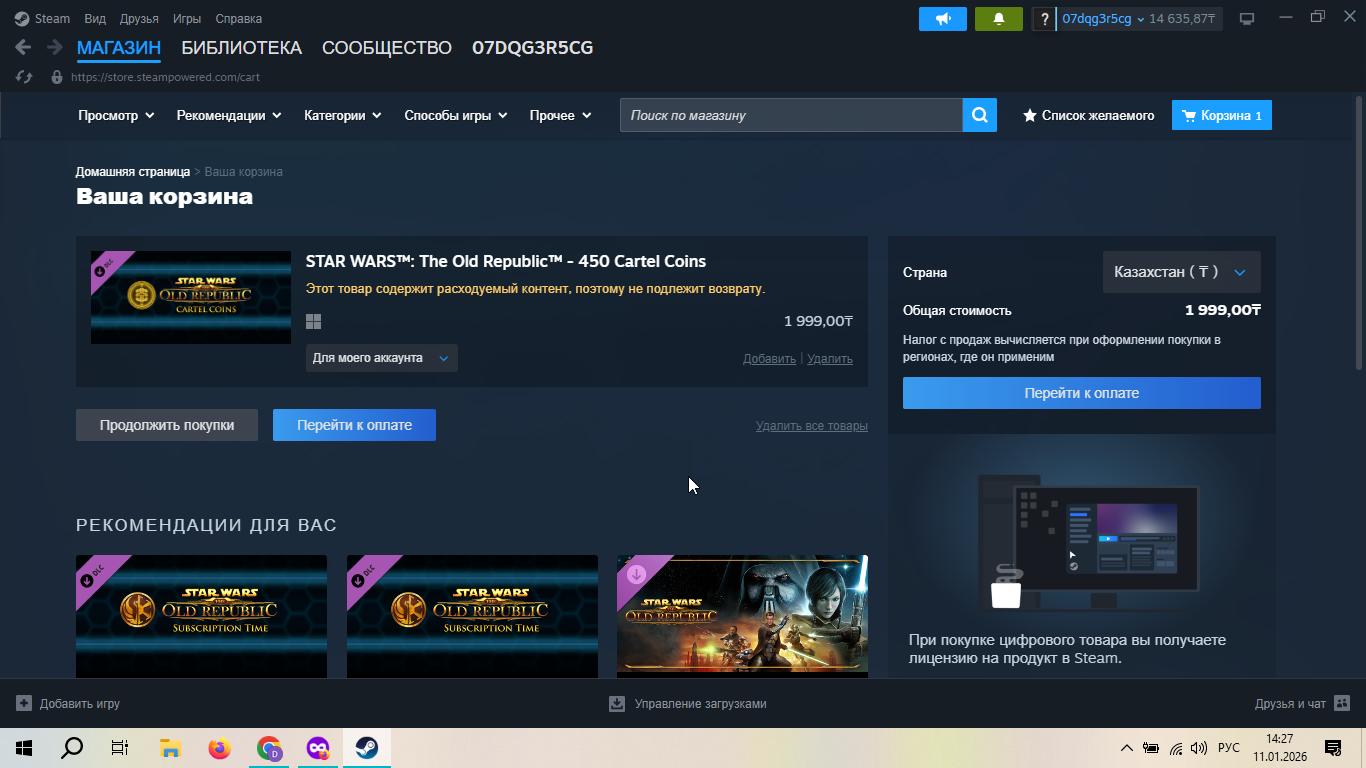Screen dimensions: 1366x768
Task: Click the Windows platform icon on cart item
Action: pyautogui.click(x=314, y=321)
